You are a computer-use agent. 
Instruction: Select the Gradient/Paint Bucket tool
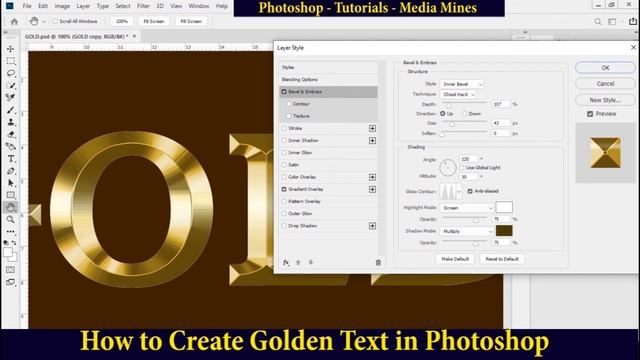click(11, 147)
